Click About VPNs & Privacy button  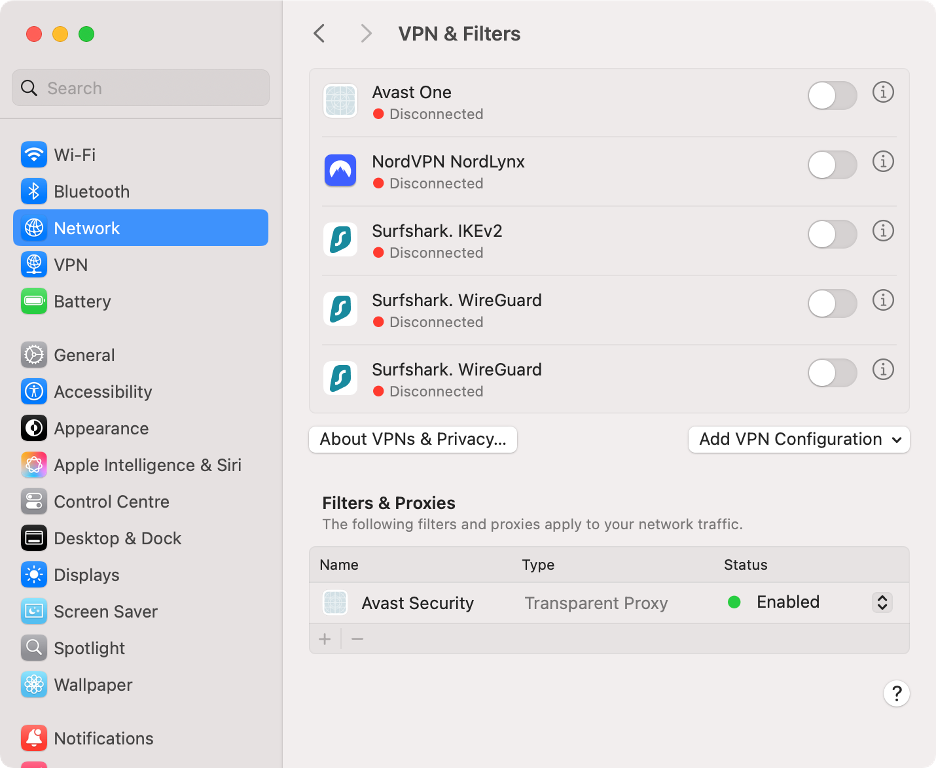(x=412, y=439)
